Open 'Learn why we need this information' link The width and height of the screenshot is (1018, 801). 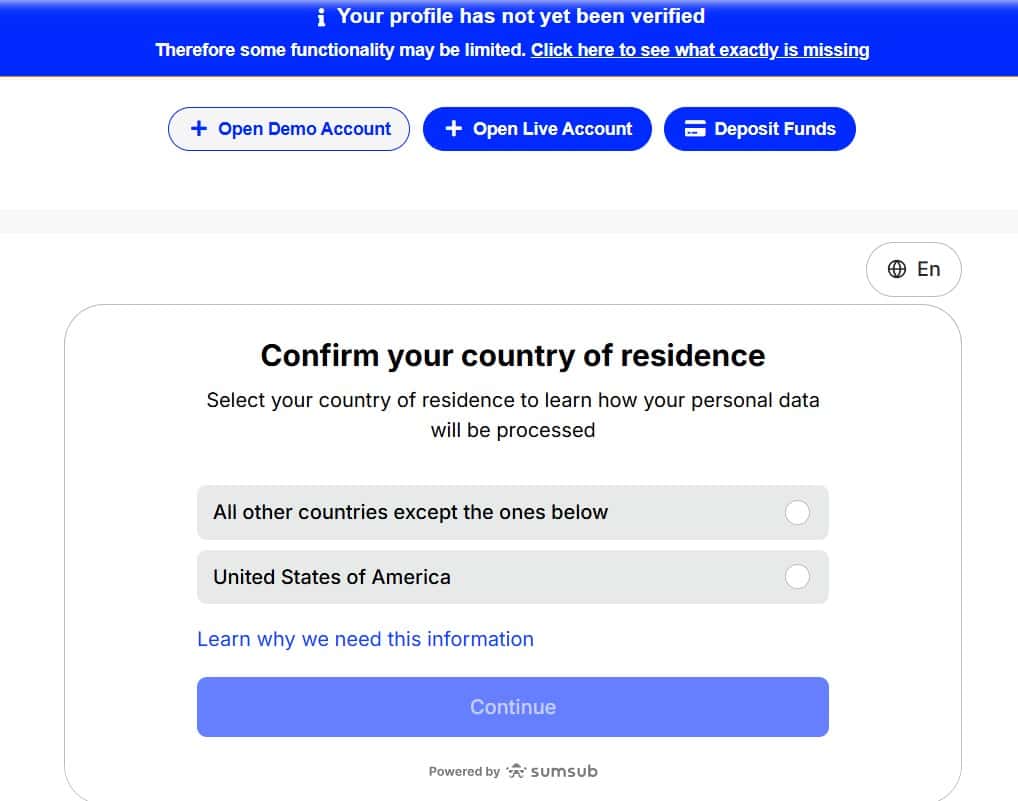(x=365, y=639)
